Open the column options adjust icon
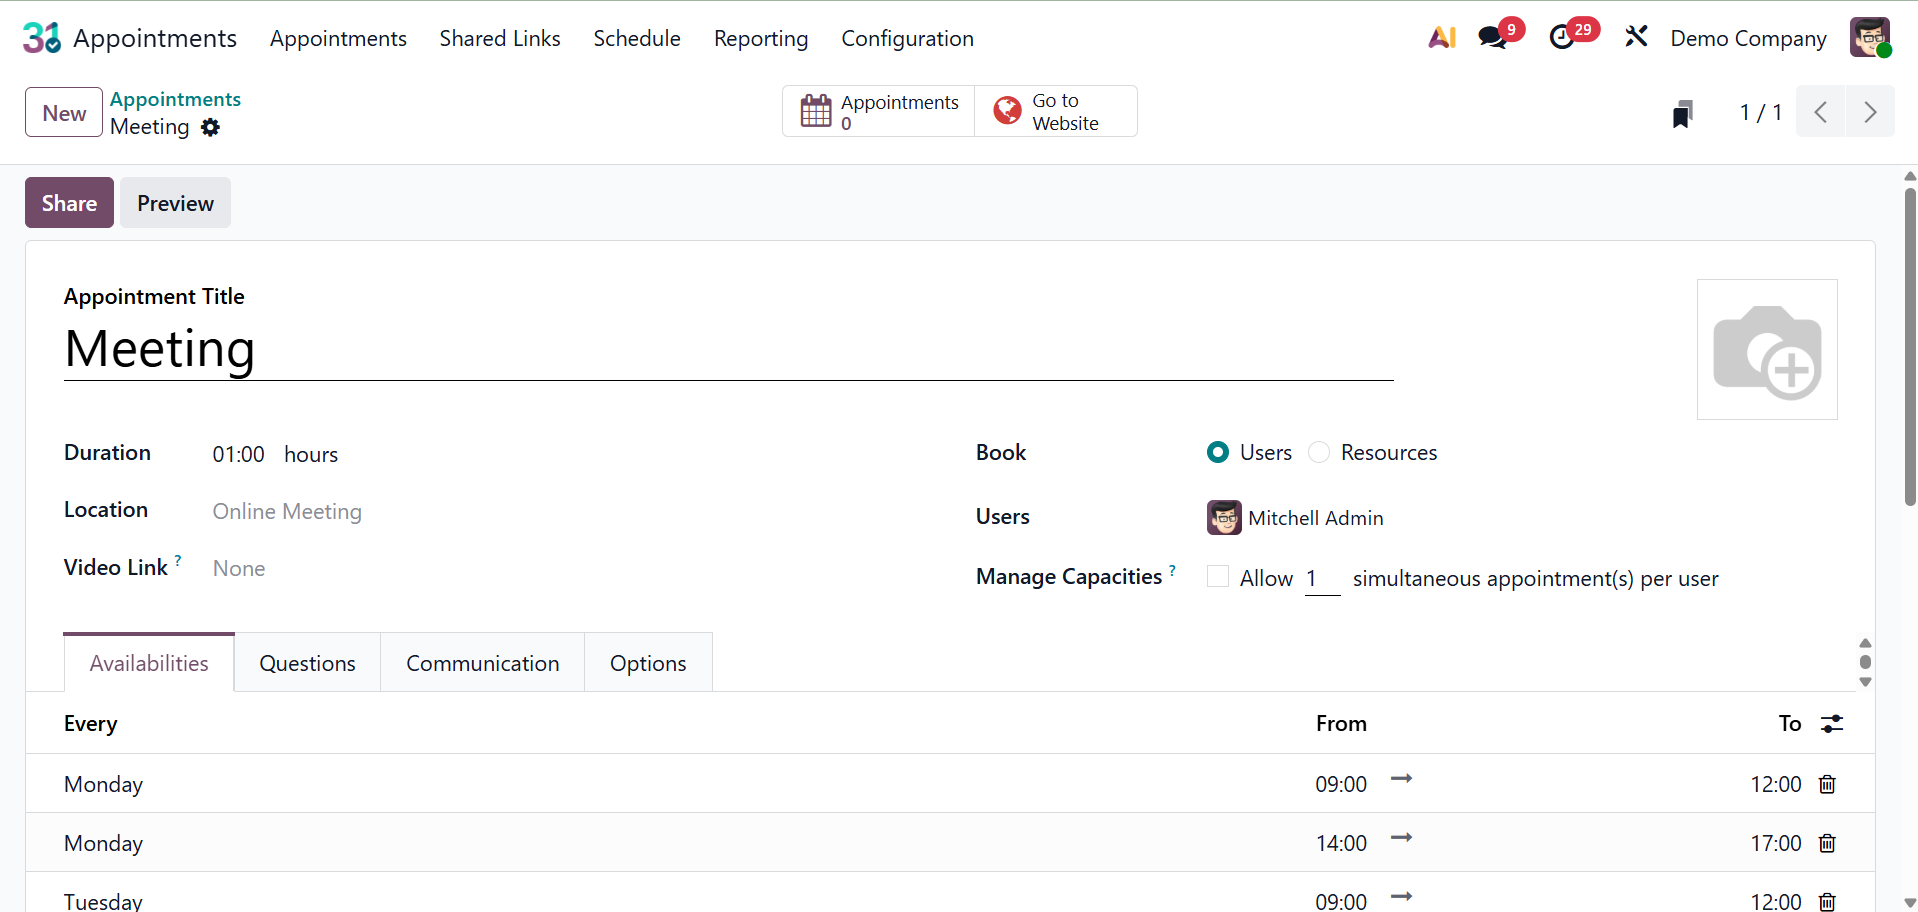The image size is (1918, 912). tap(1832, 723)
